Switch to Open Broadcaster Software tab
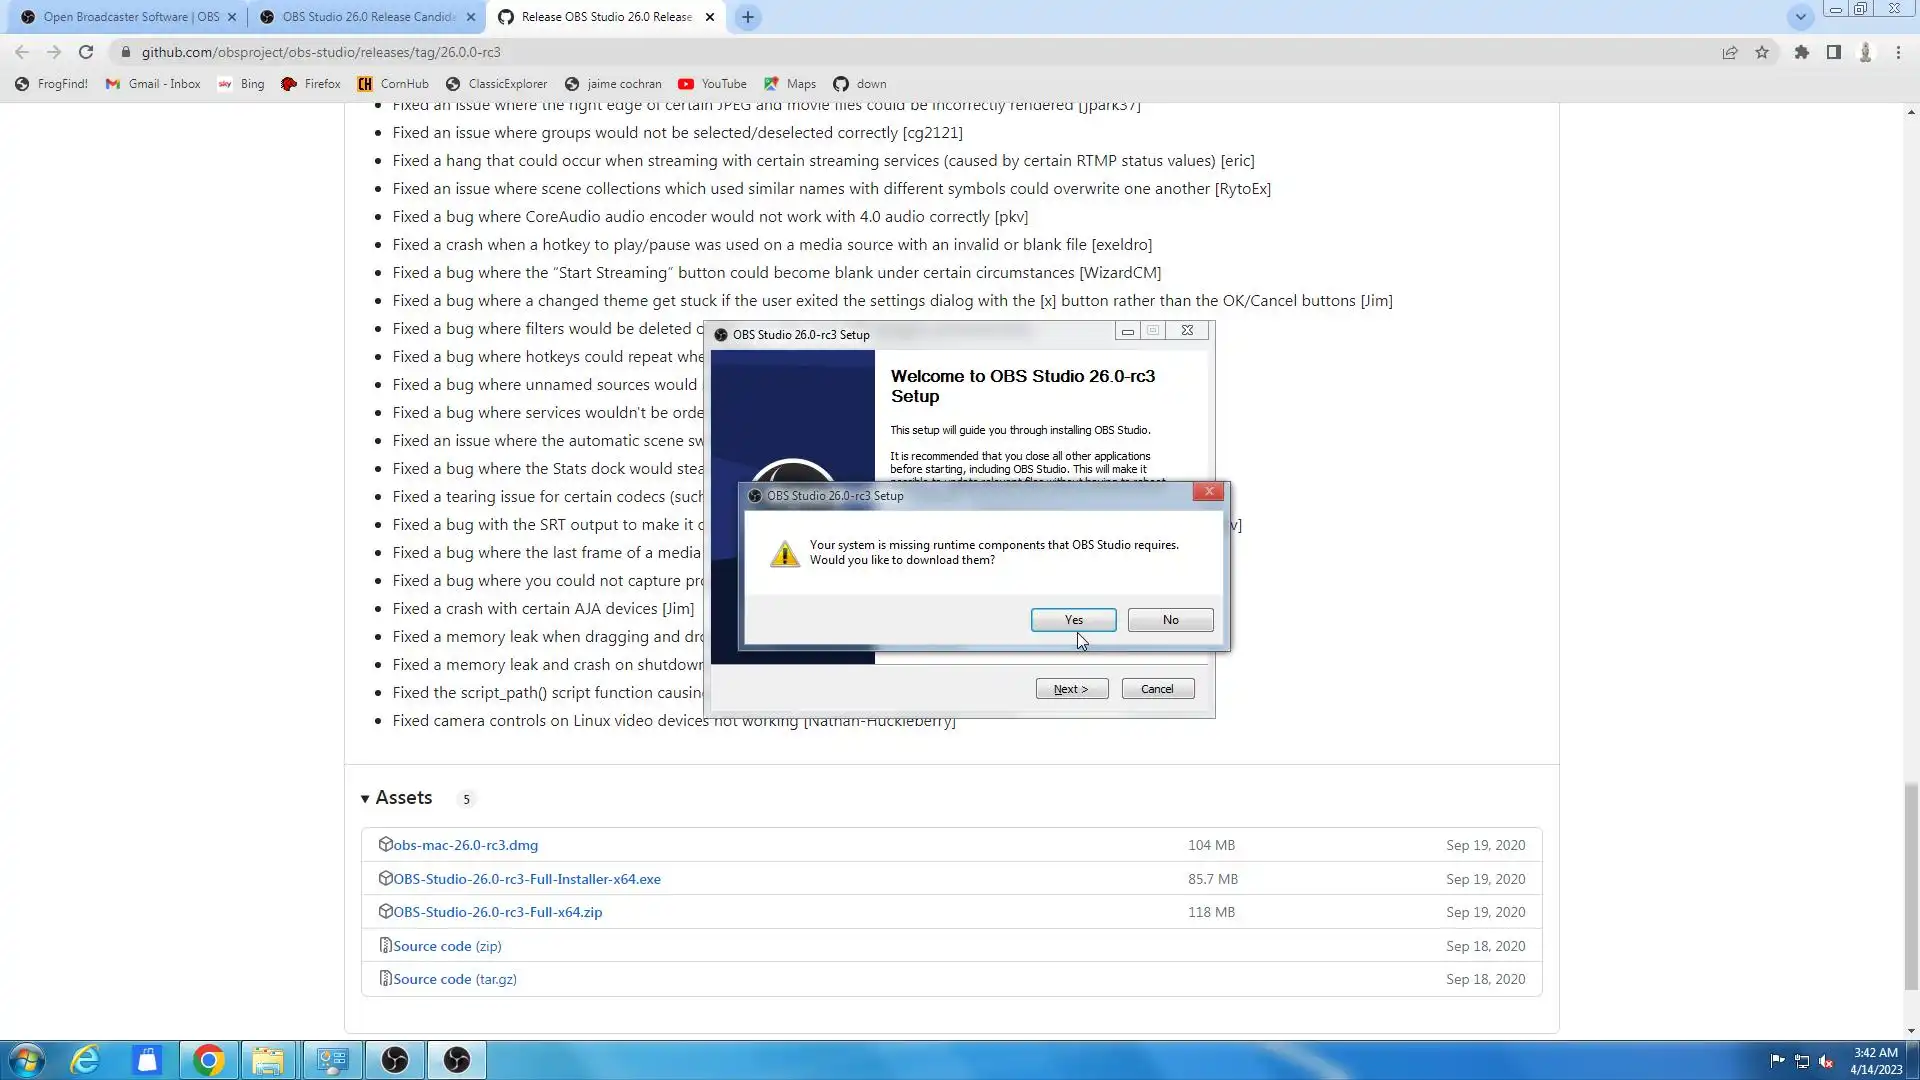1920x1080 pixels. (130, 17)
